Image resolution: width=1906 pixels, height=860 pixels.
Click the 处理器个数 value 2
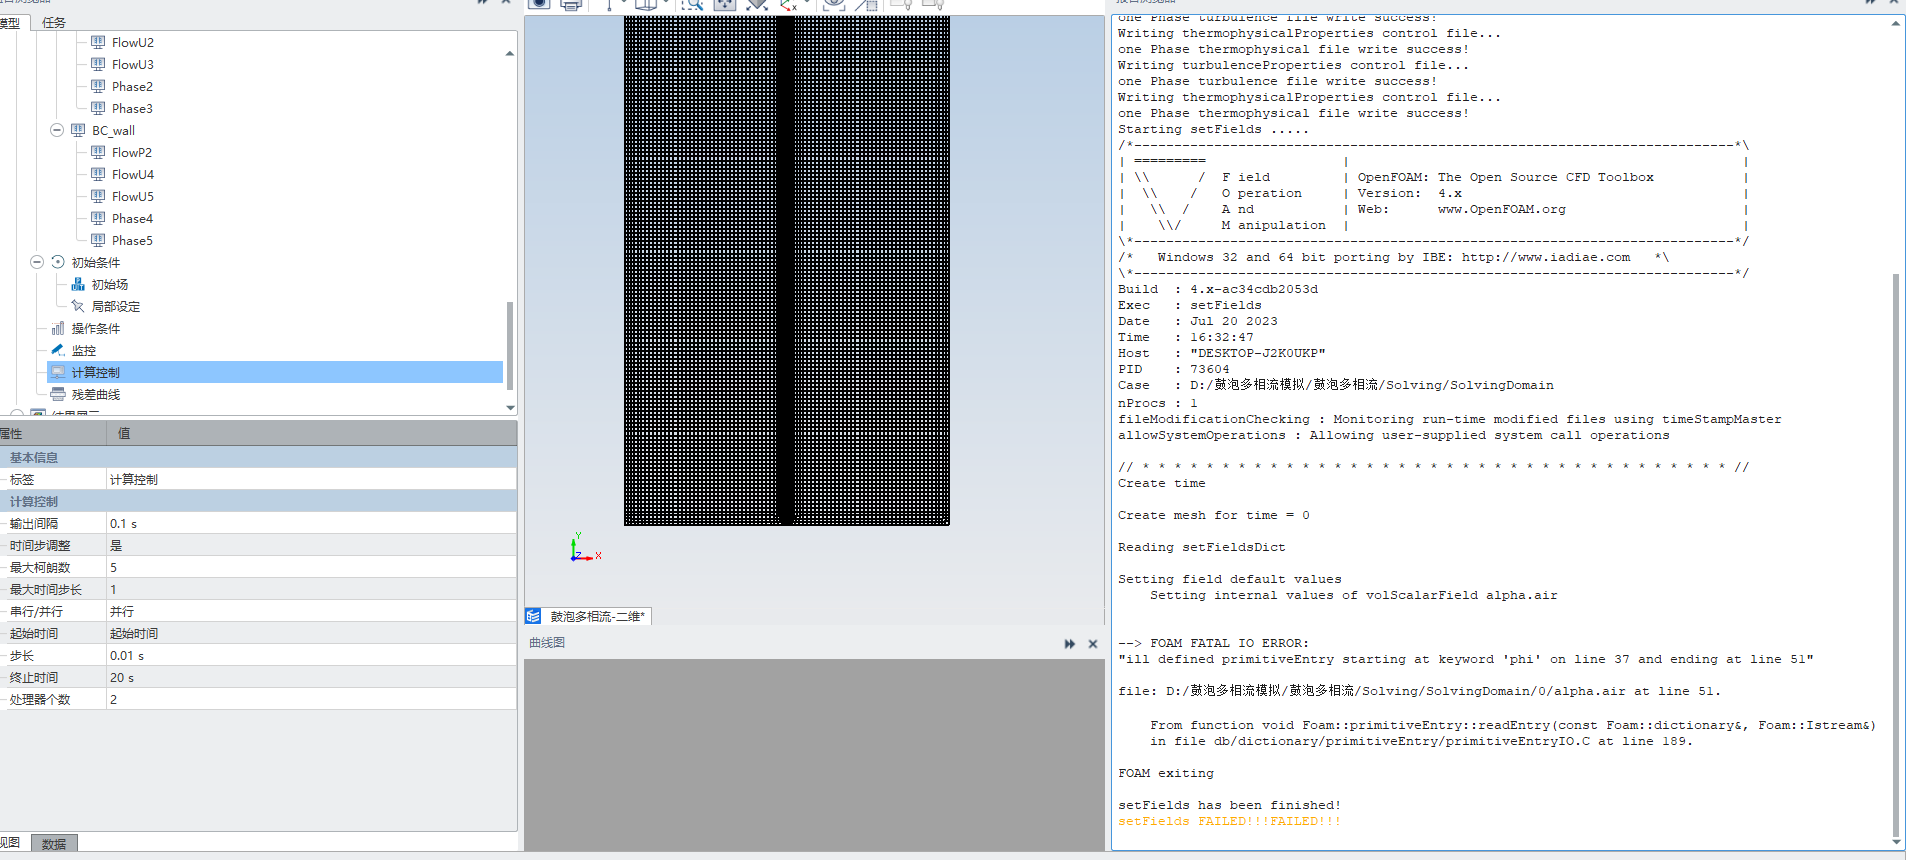[x=311, y=699]
